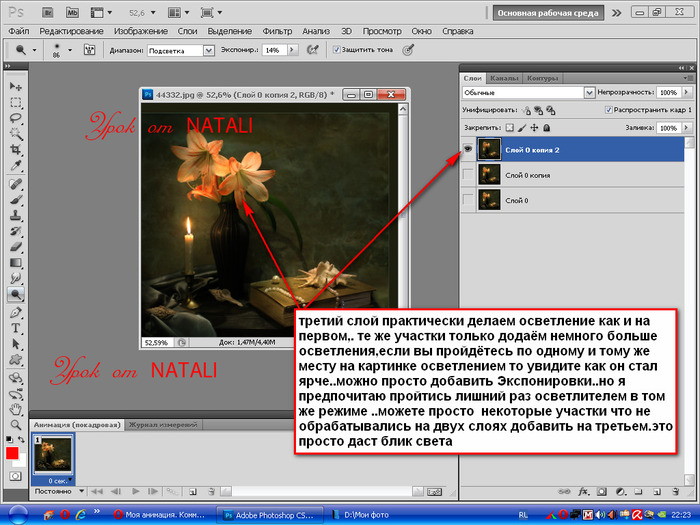Open the brush preset picker arrow
700x525 pixels.
click(70, 50)
